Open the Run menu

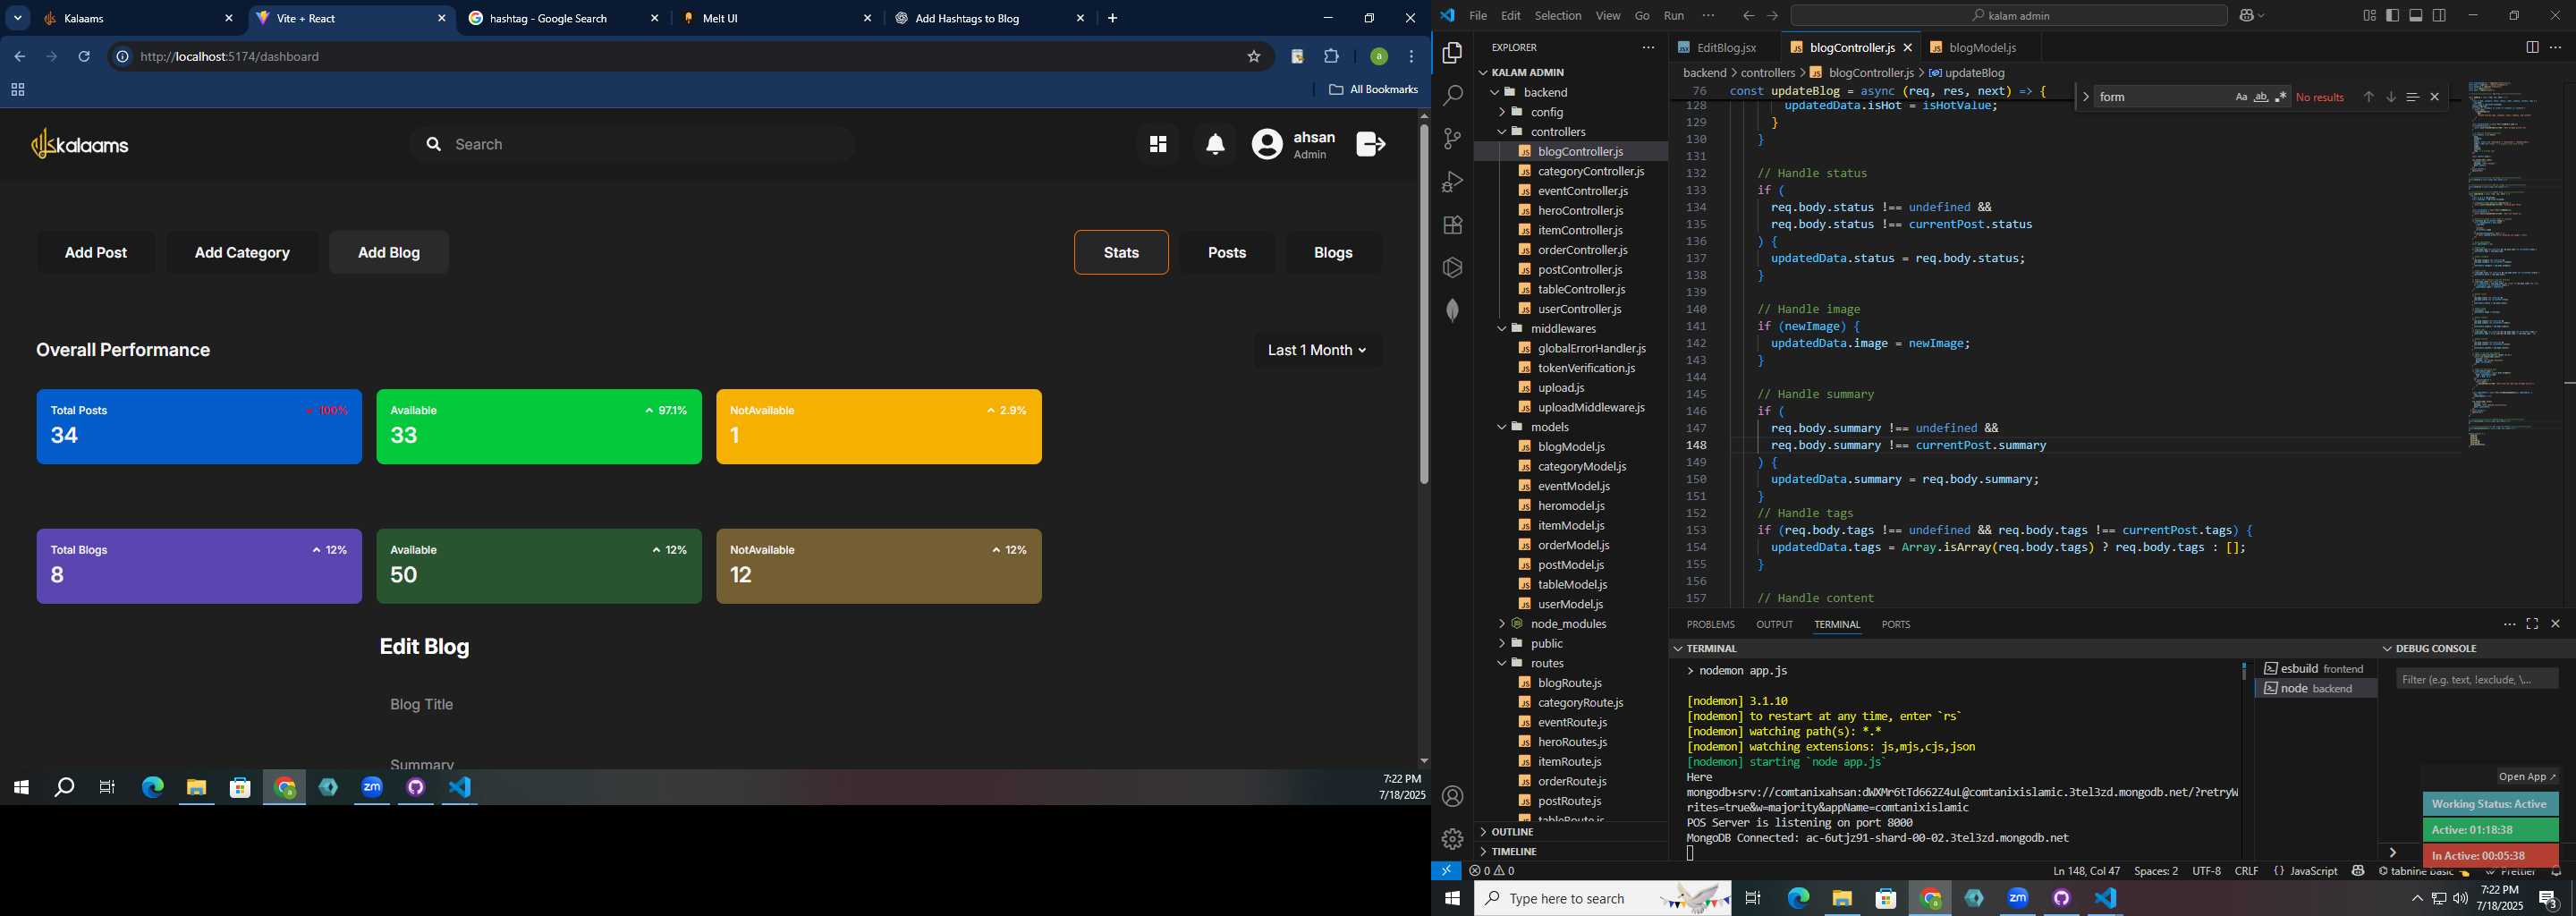coord(1674,16)
